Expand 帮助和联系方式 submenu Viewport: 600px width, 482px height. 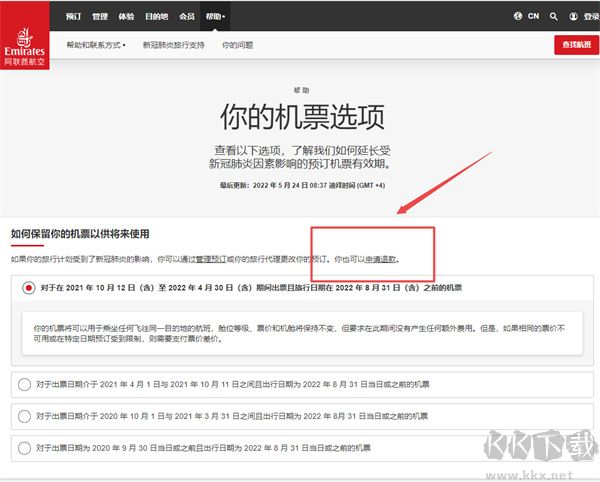(96, 45)
